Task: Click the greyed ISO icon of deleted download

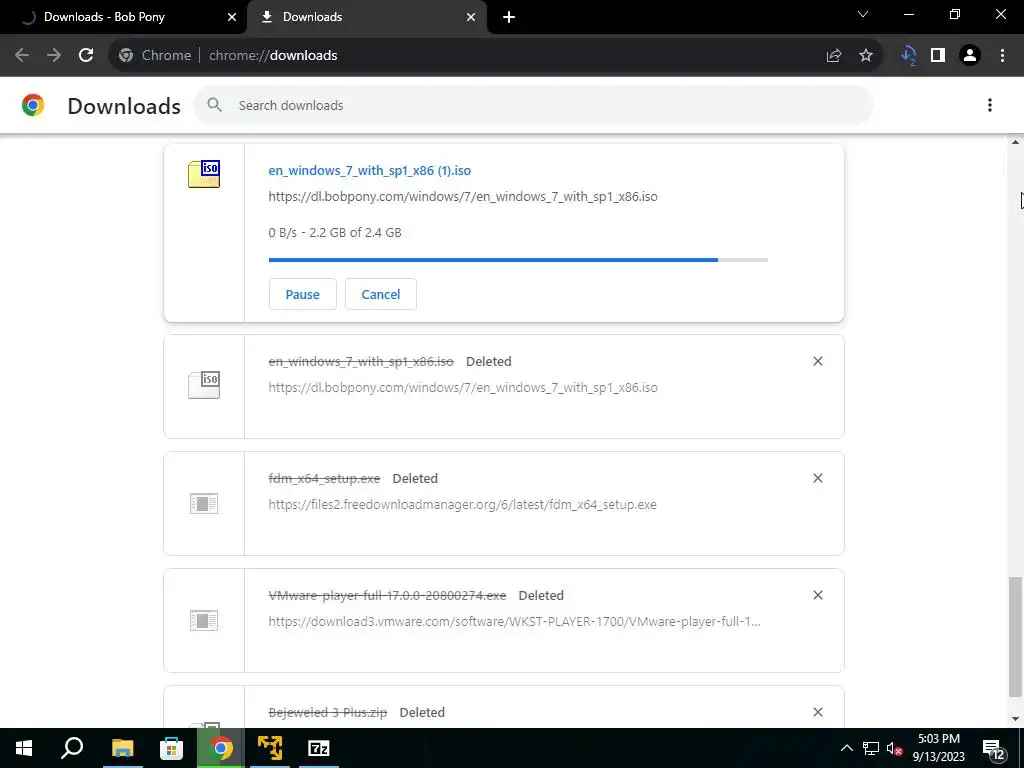Action: [x=204, y=385]
